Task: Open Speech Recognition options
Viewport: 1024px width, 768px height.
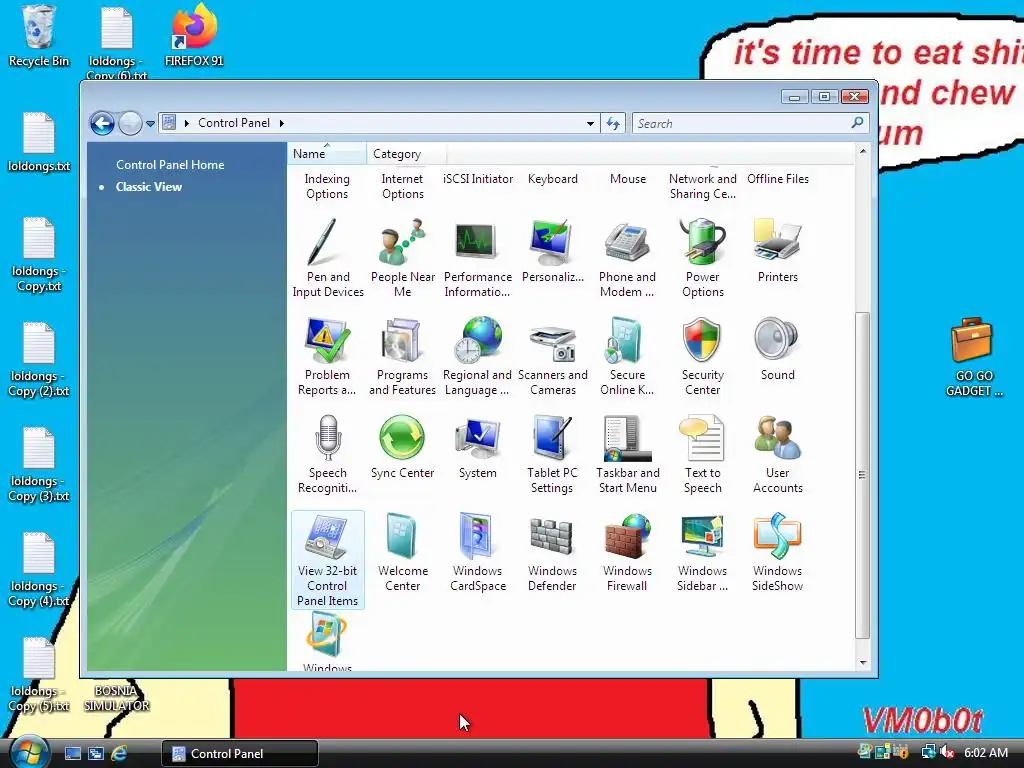Action: [x=327, y=455]
